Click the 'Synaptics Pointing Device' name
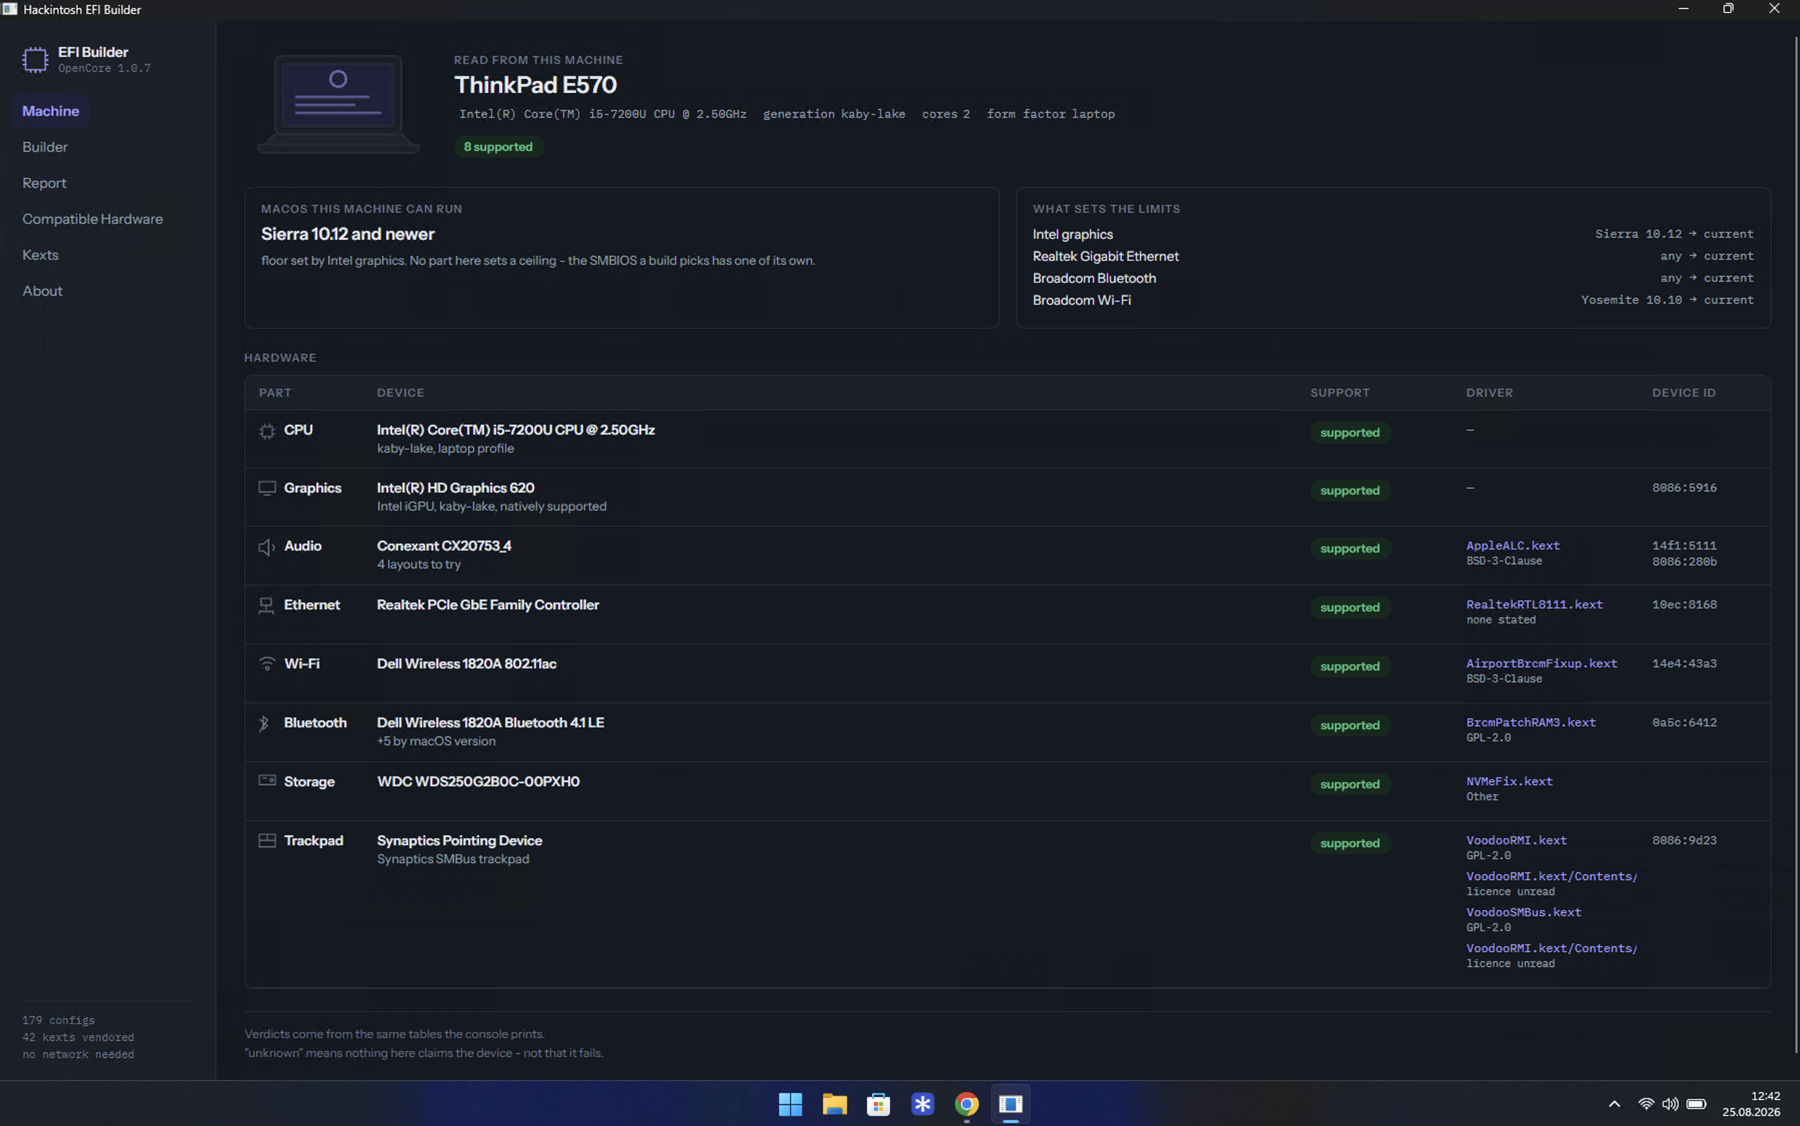 460,841
